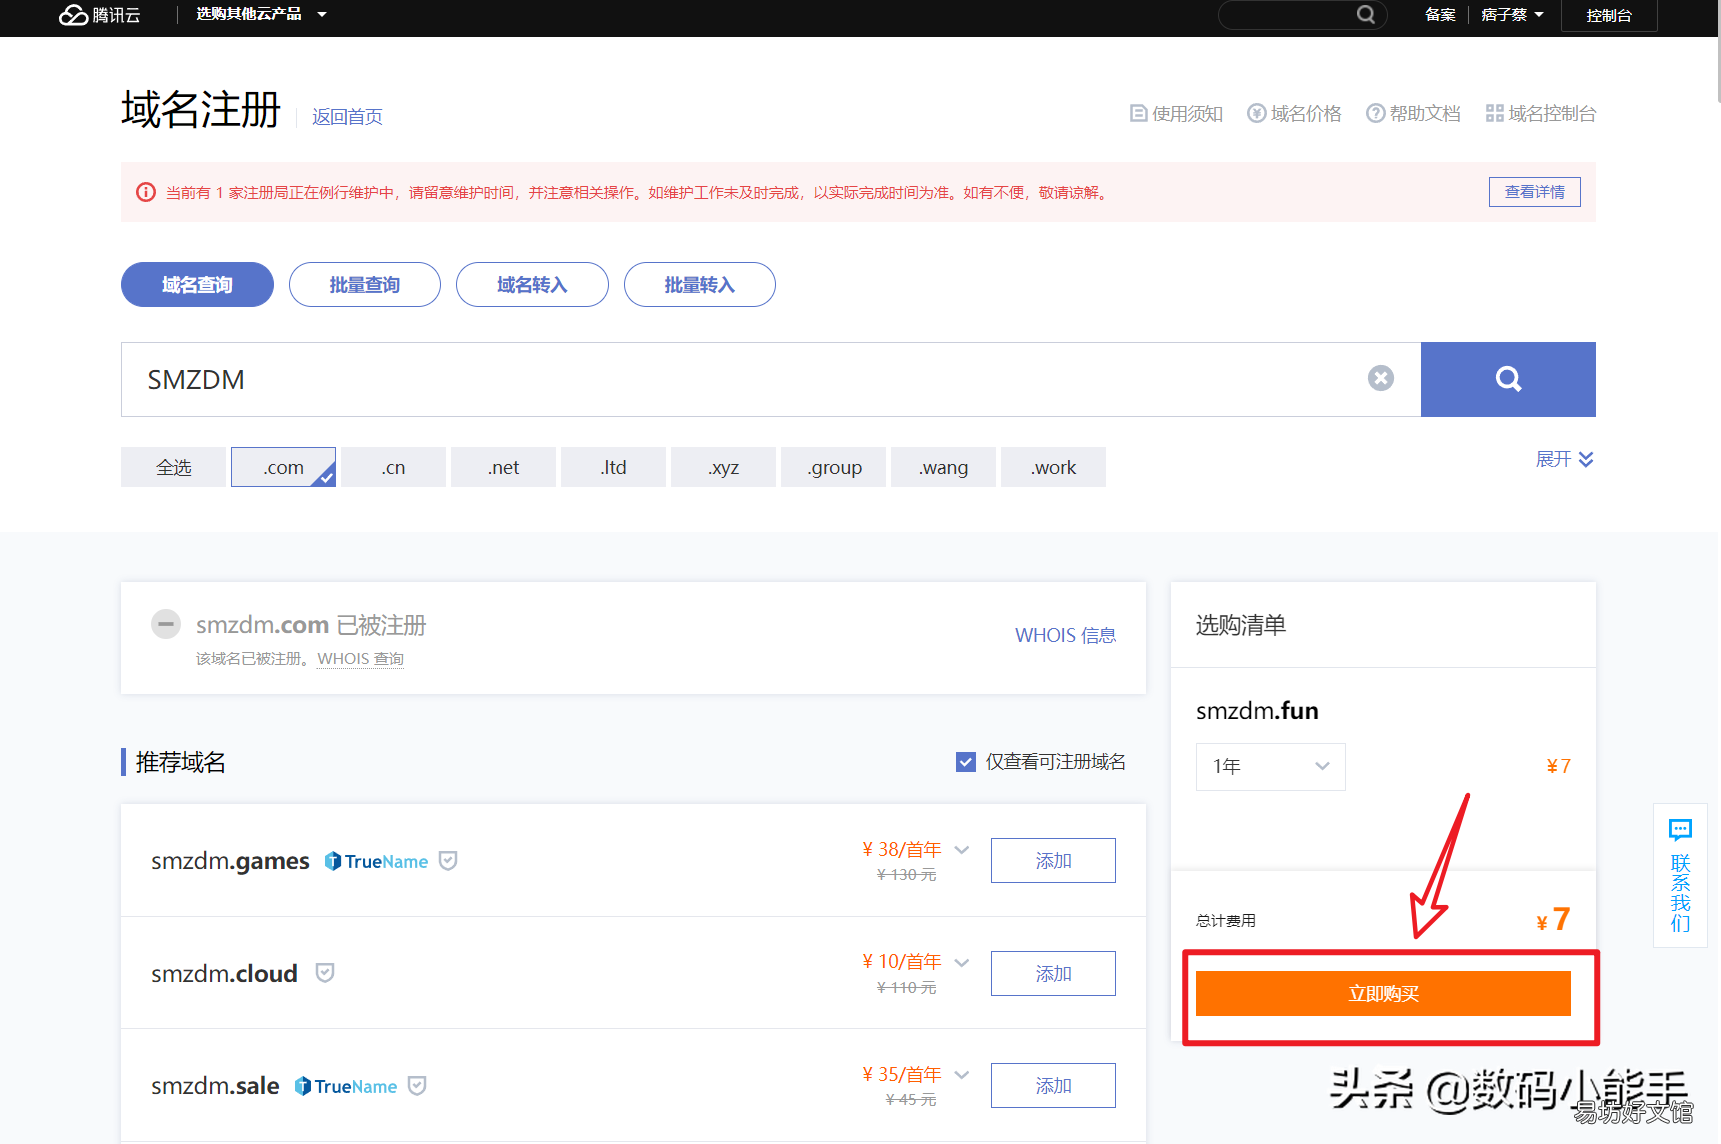Viewport: 1721px width, 1144px height.
Task: Click the smzdm.sale domain name
Action: pos(215,1086)
